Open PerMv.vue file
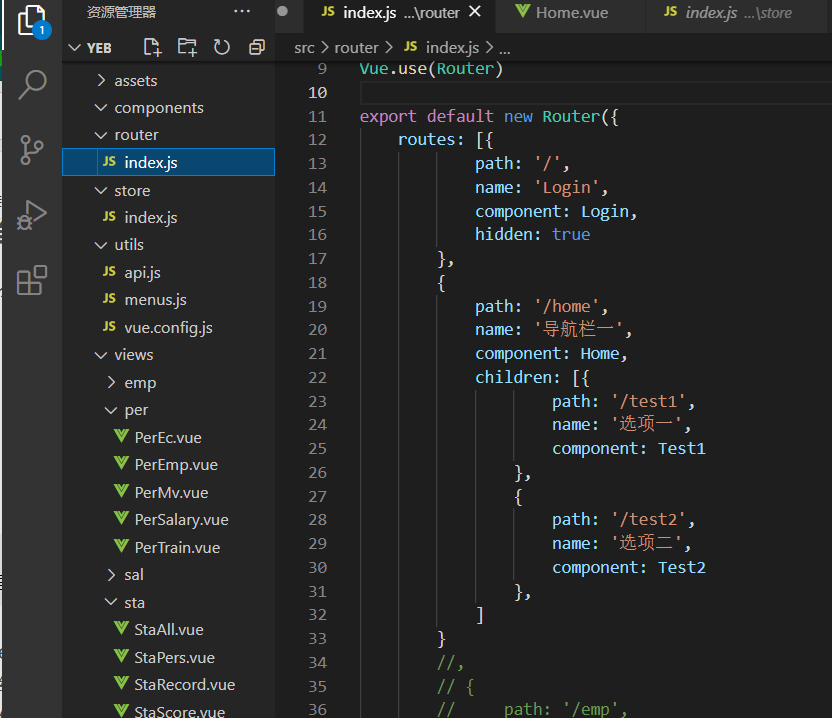This screenshot has height=718, width=832. 169,492
